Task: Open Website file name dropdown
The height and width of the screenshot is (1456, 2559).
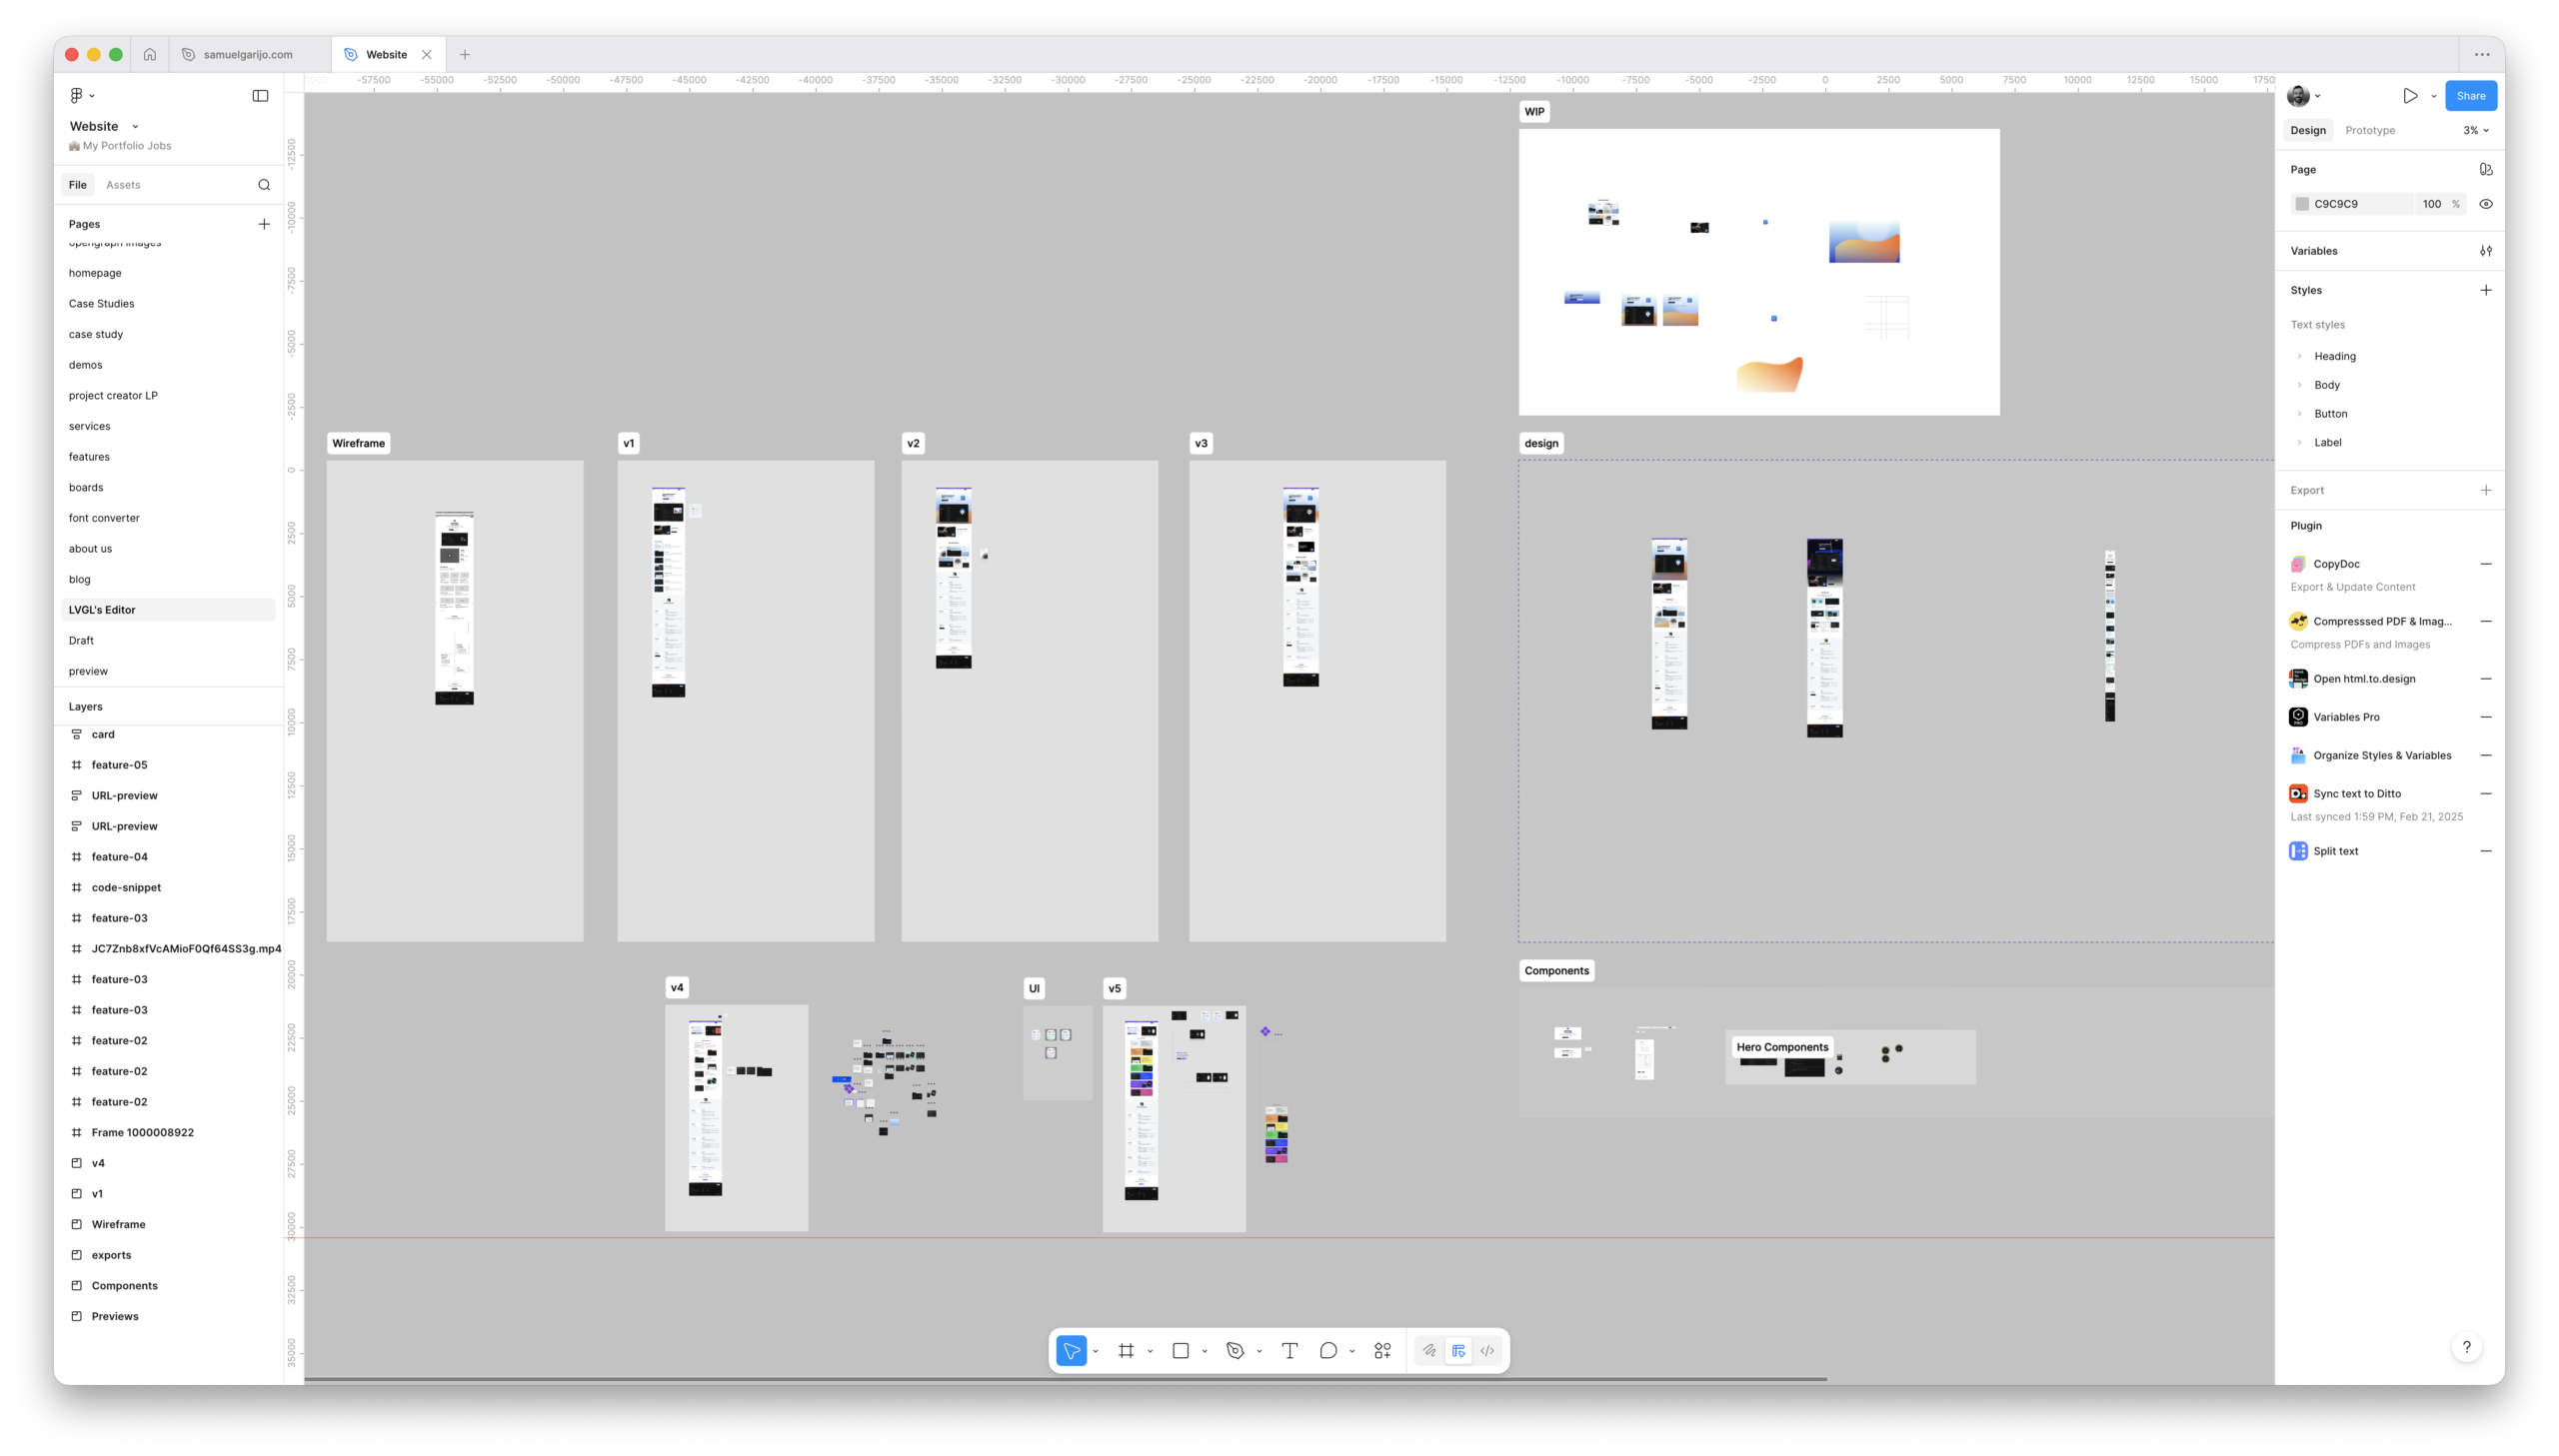Action: point(135,127)
